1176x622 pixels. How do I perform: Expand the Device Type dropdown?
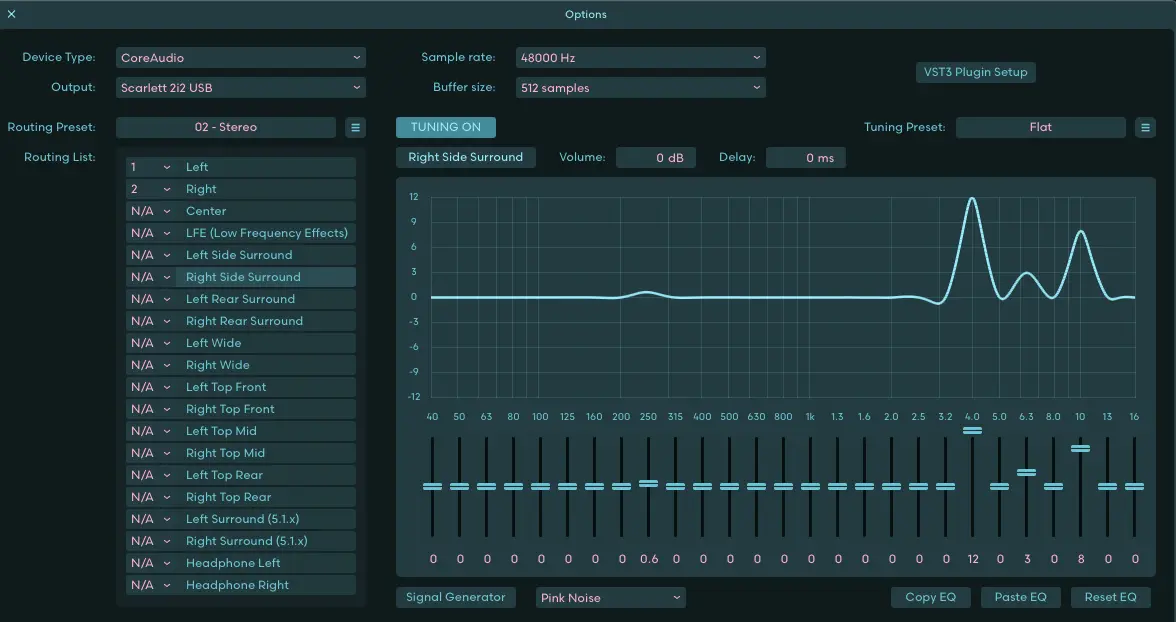(241, 58)
